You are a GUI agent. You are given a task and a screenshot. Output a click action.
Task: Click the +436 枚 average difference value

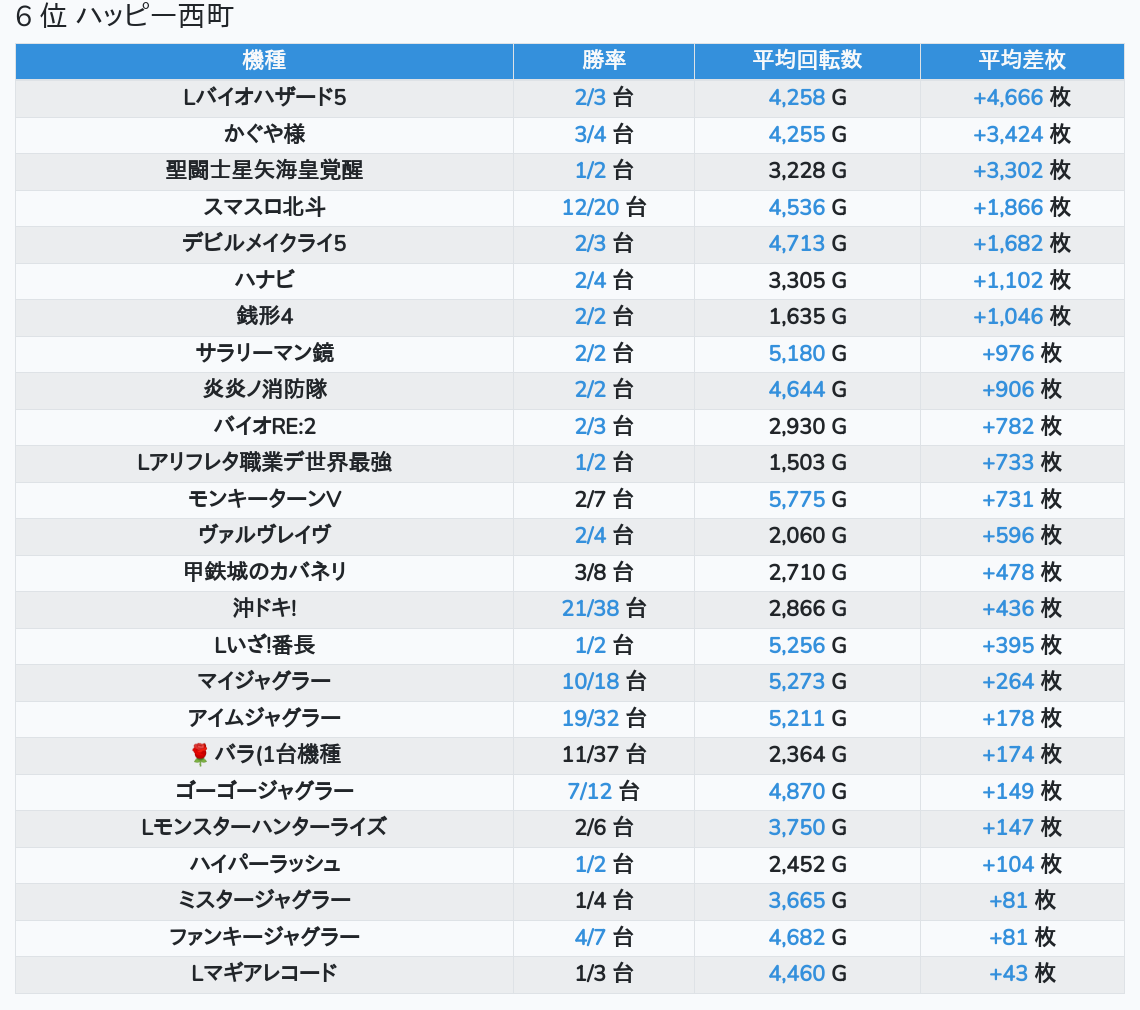click(1022, 609)
